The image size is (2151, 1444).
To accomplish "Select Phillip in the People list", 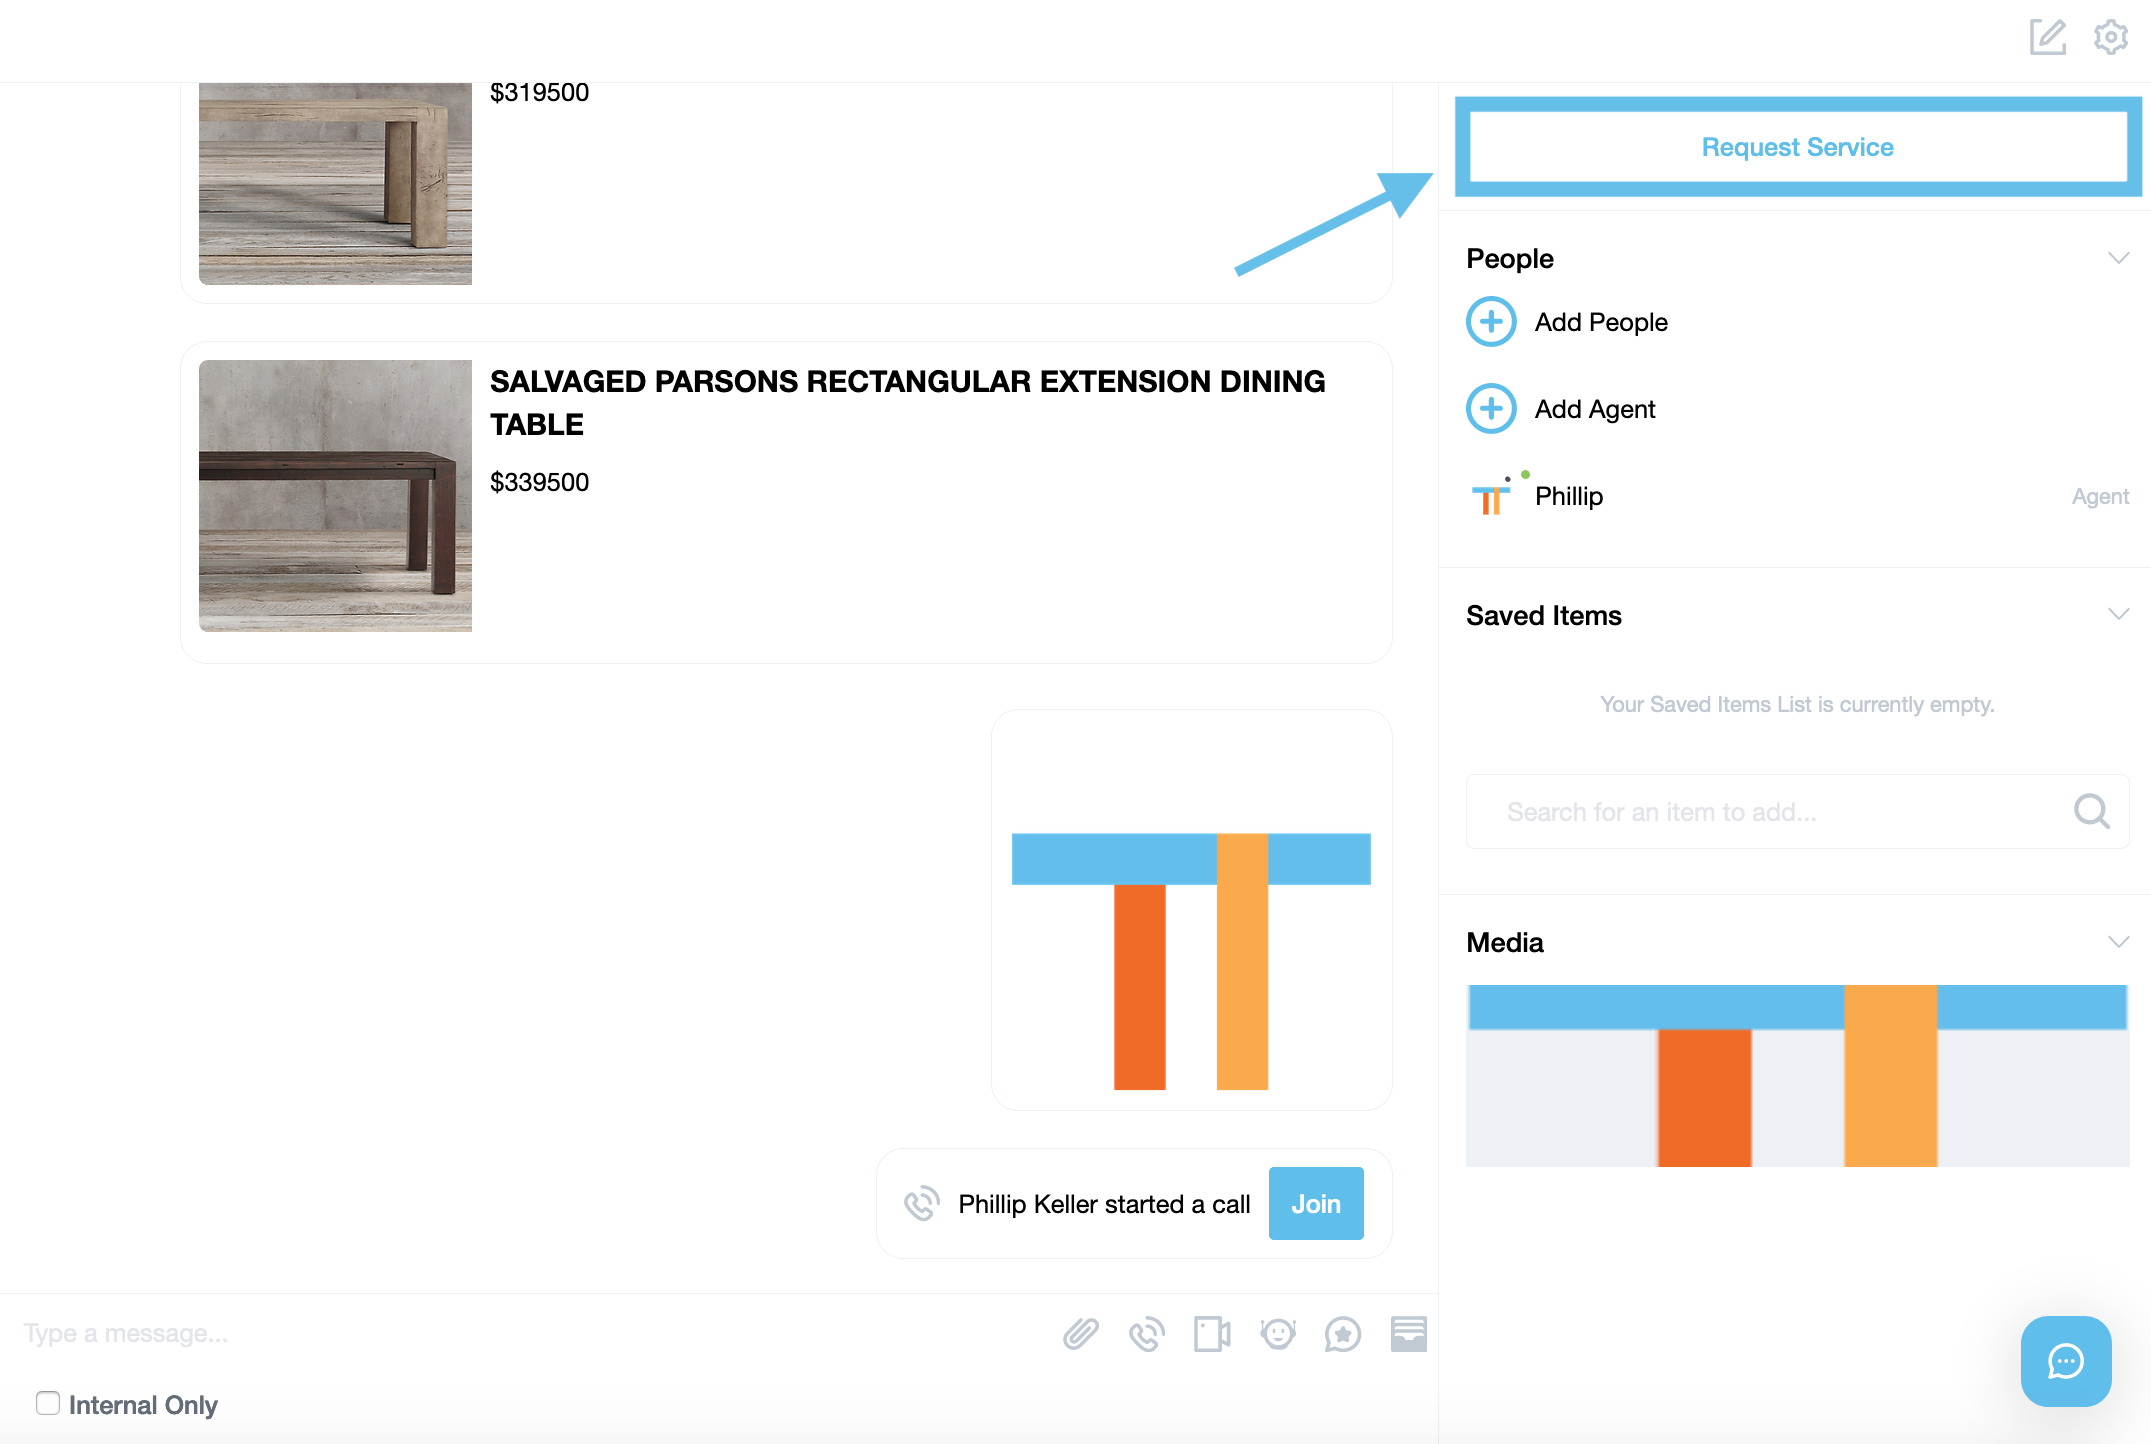I will tap(1569, 496).
